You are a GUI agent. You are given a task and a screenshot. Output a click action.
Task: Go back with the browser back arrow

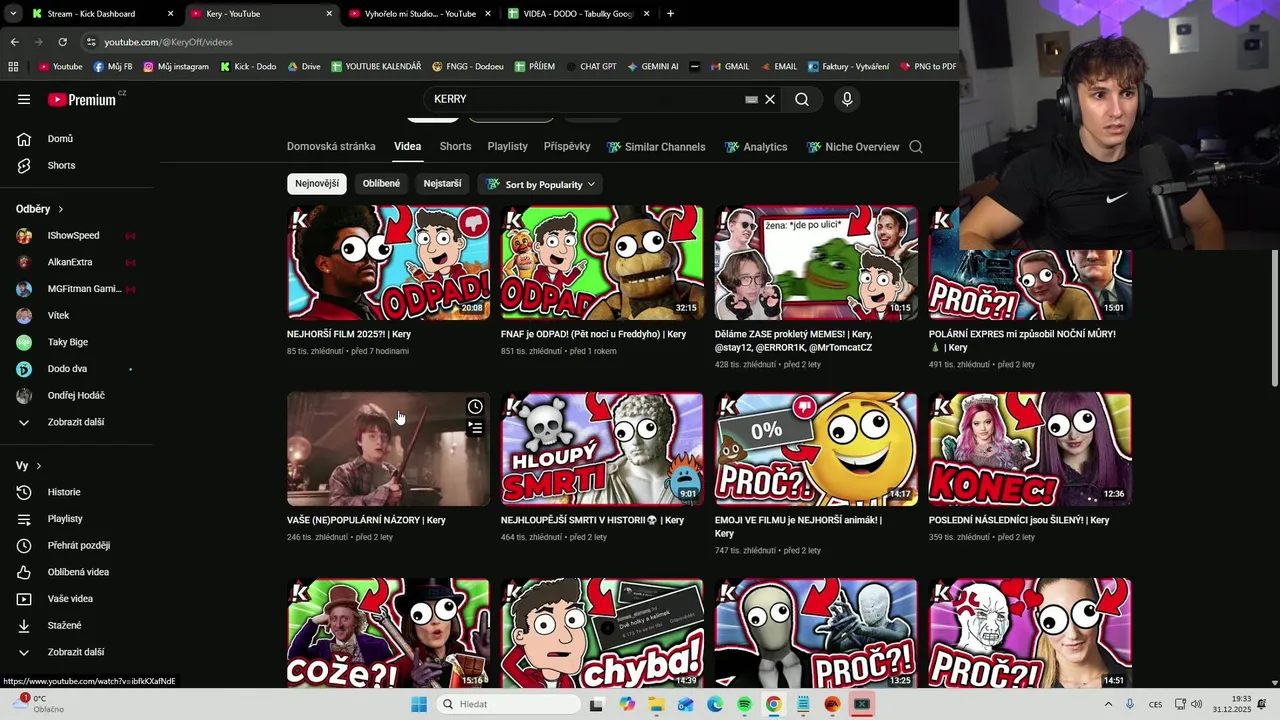coord(14,42)
